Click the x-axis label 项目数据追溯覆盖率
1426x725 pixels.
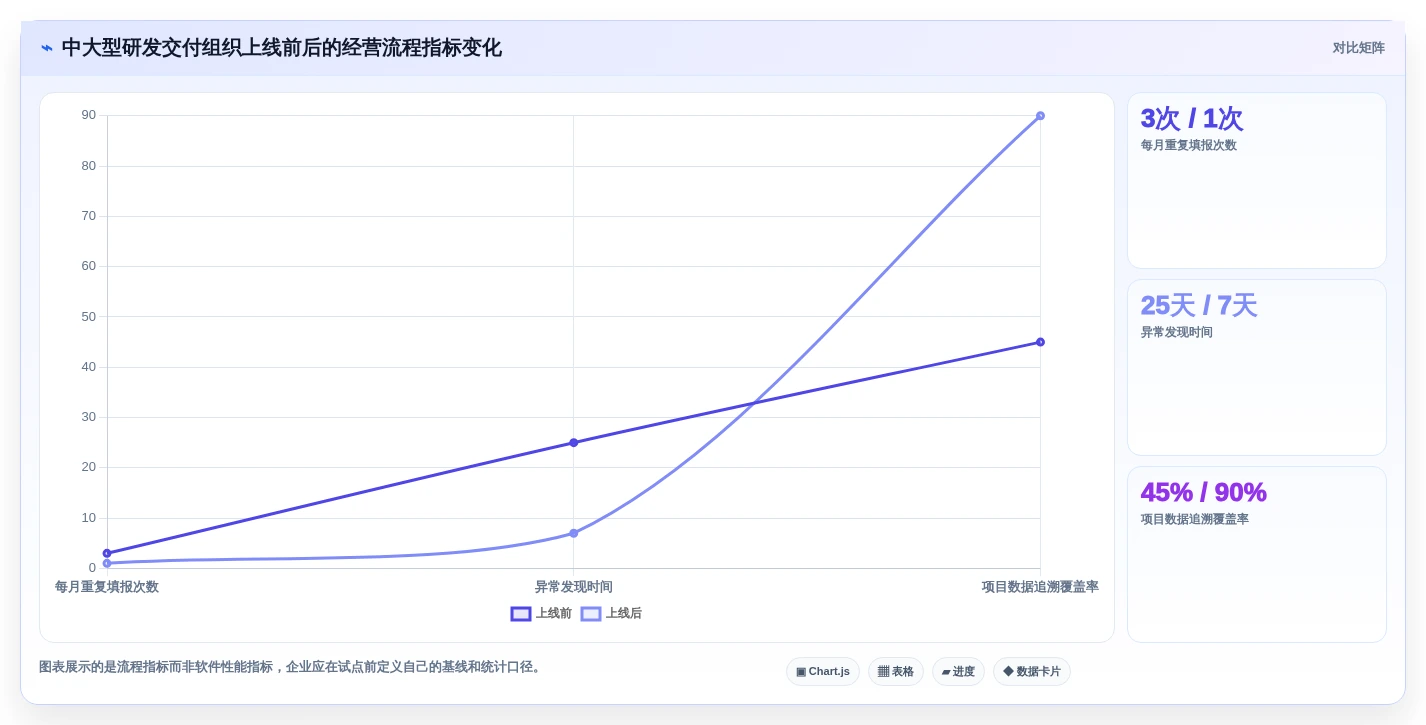tap(1040, 587)
